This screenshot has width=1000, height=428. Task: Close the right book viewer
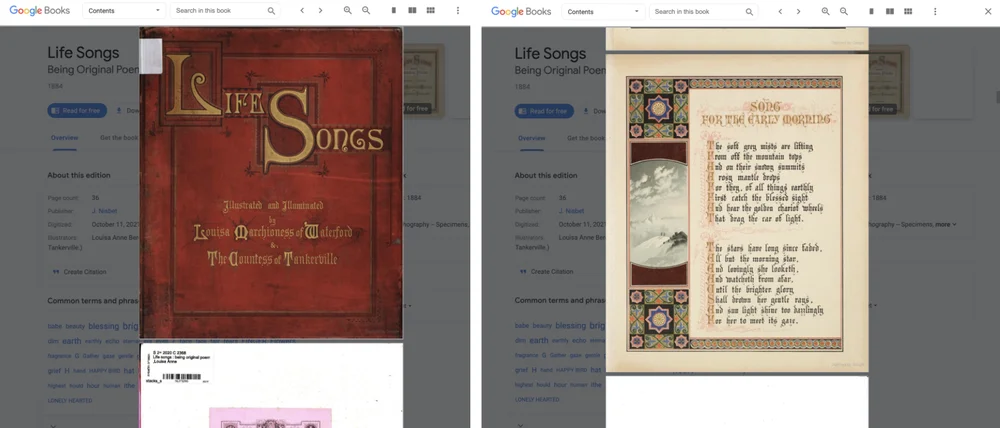click(x=988, y=11)
